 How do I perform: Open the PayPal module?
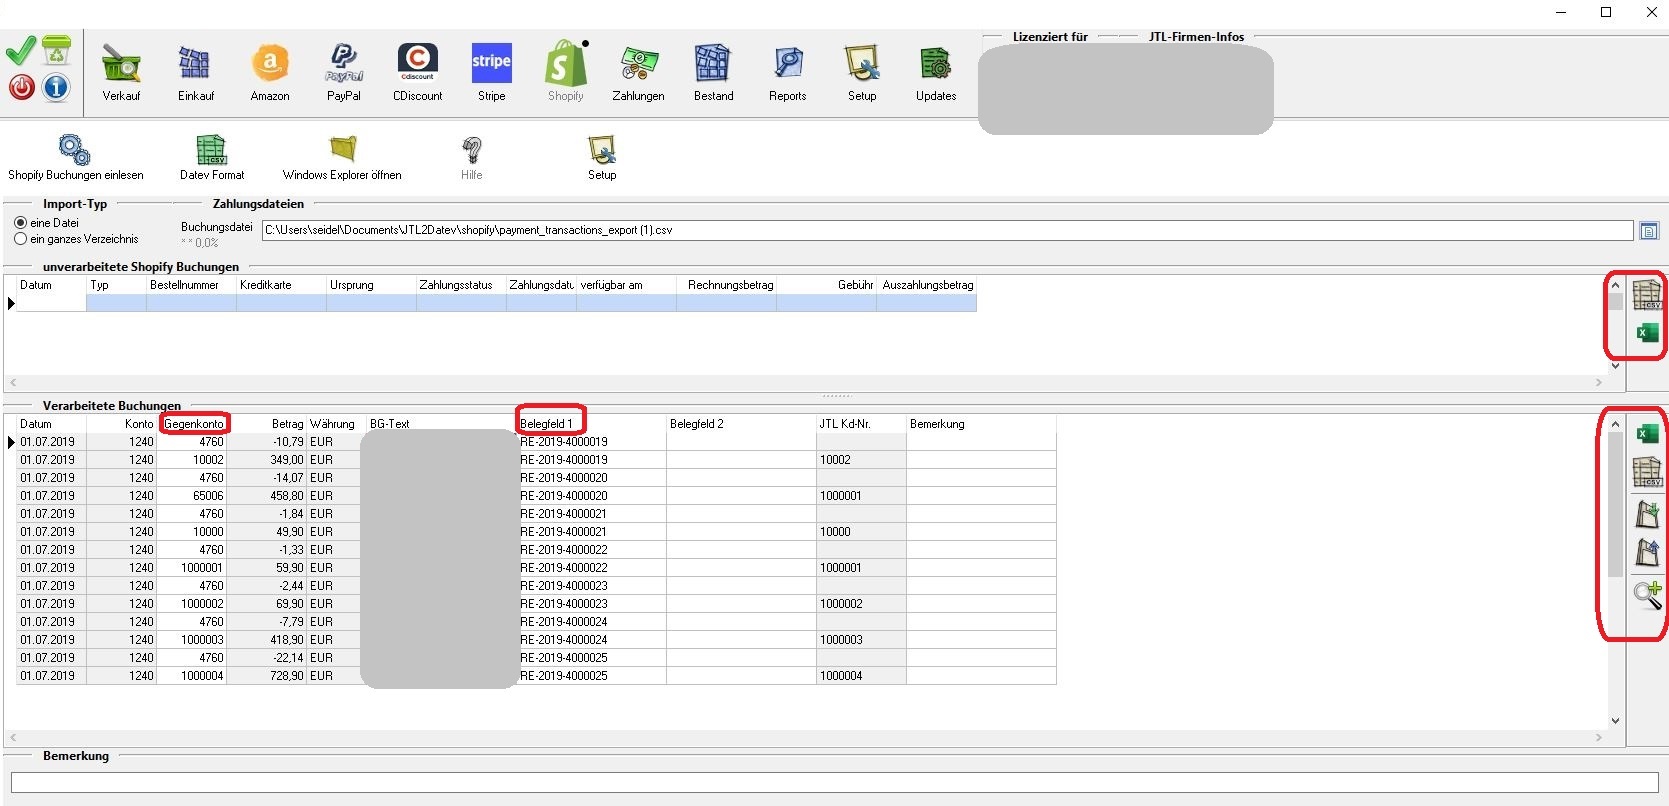343,73
